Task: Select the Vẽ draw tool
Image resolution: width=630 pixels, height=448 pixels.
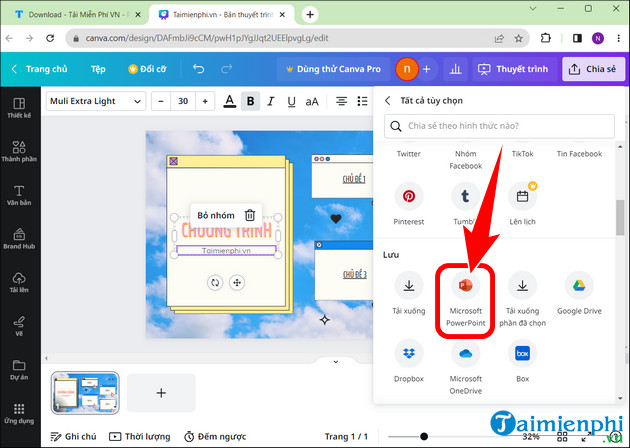Action: click(x=19, y=326)
